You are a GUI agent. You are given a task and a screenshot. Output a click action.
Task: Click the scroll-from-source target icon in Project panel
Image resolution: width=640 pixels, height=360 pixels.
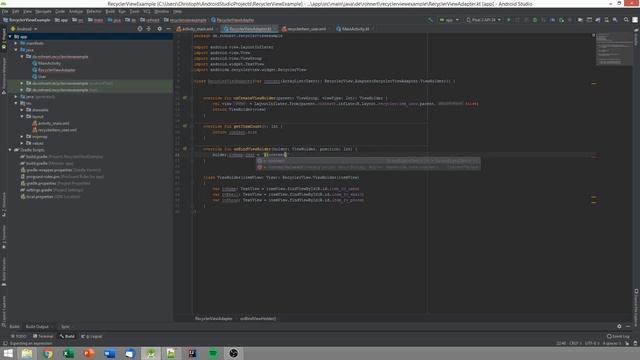[140, 29]
